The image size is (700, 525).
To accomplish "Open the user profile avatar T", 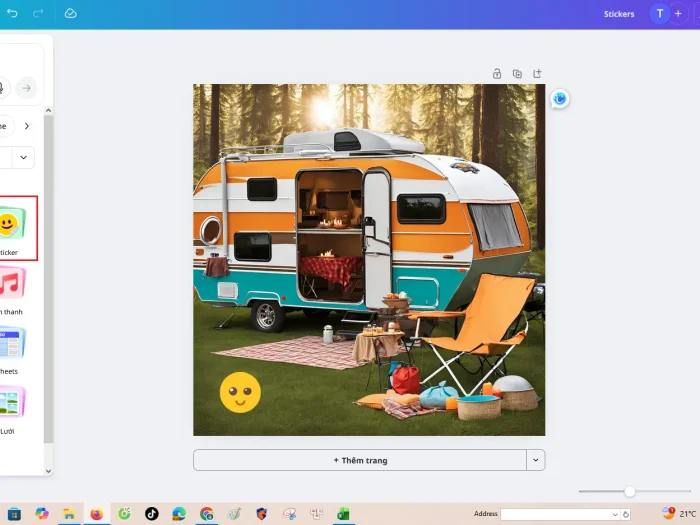I will [x=660, y=14].
